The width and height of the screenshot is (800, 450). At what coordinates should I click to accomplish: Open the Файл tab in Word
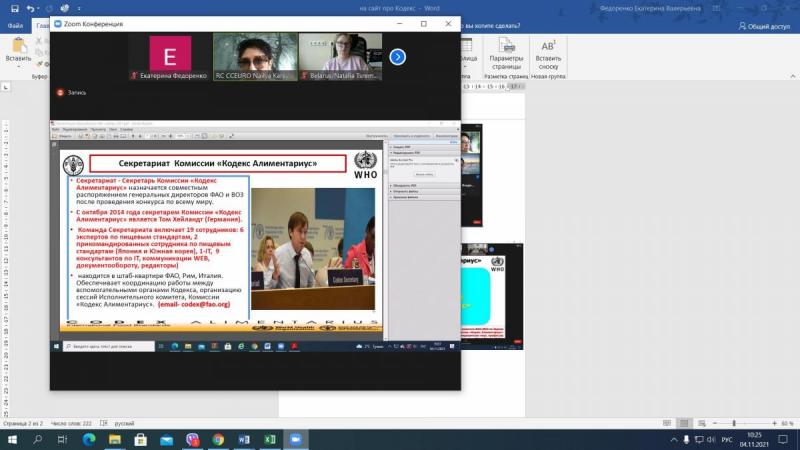[x=15, y=25]
